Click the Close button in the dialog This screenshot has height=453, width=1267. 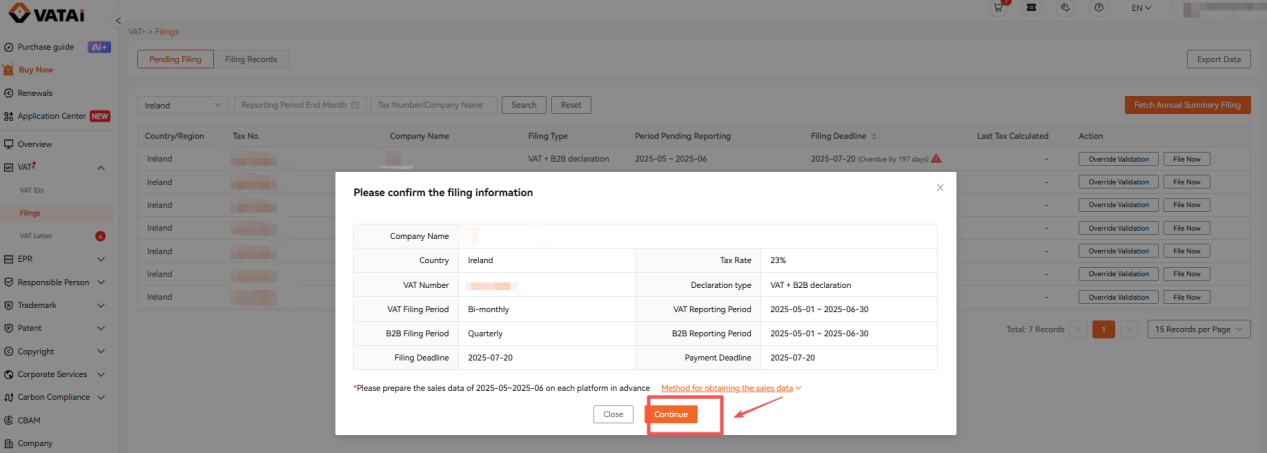(x=613, y=414)
